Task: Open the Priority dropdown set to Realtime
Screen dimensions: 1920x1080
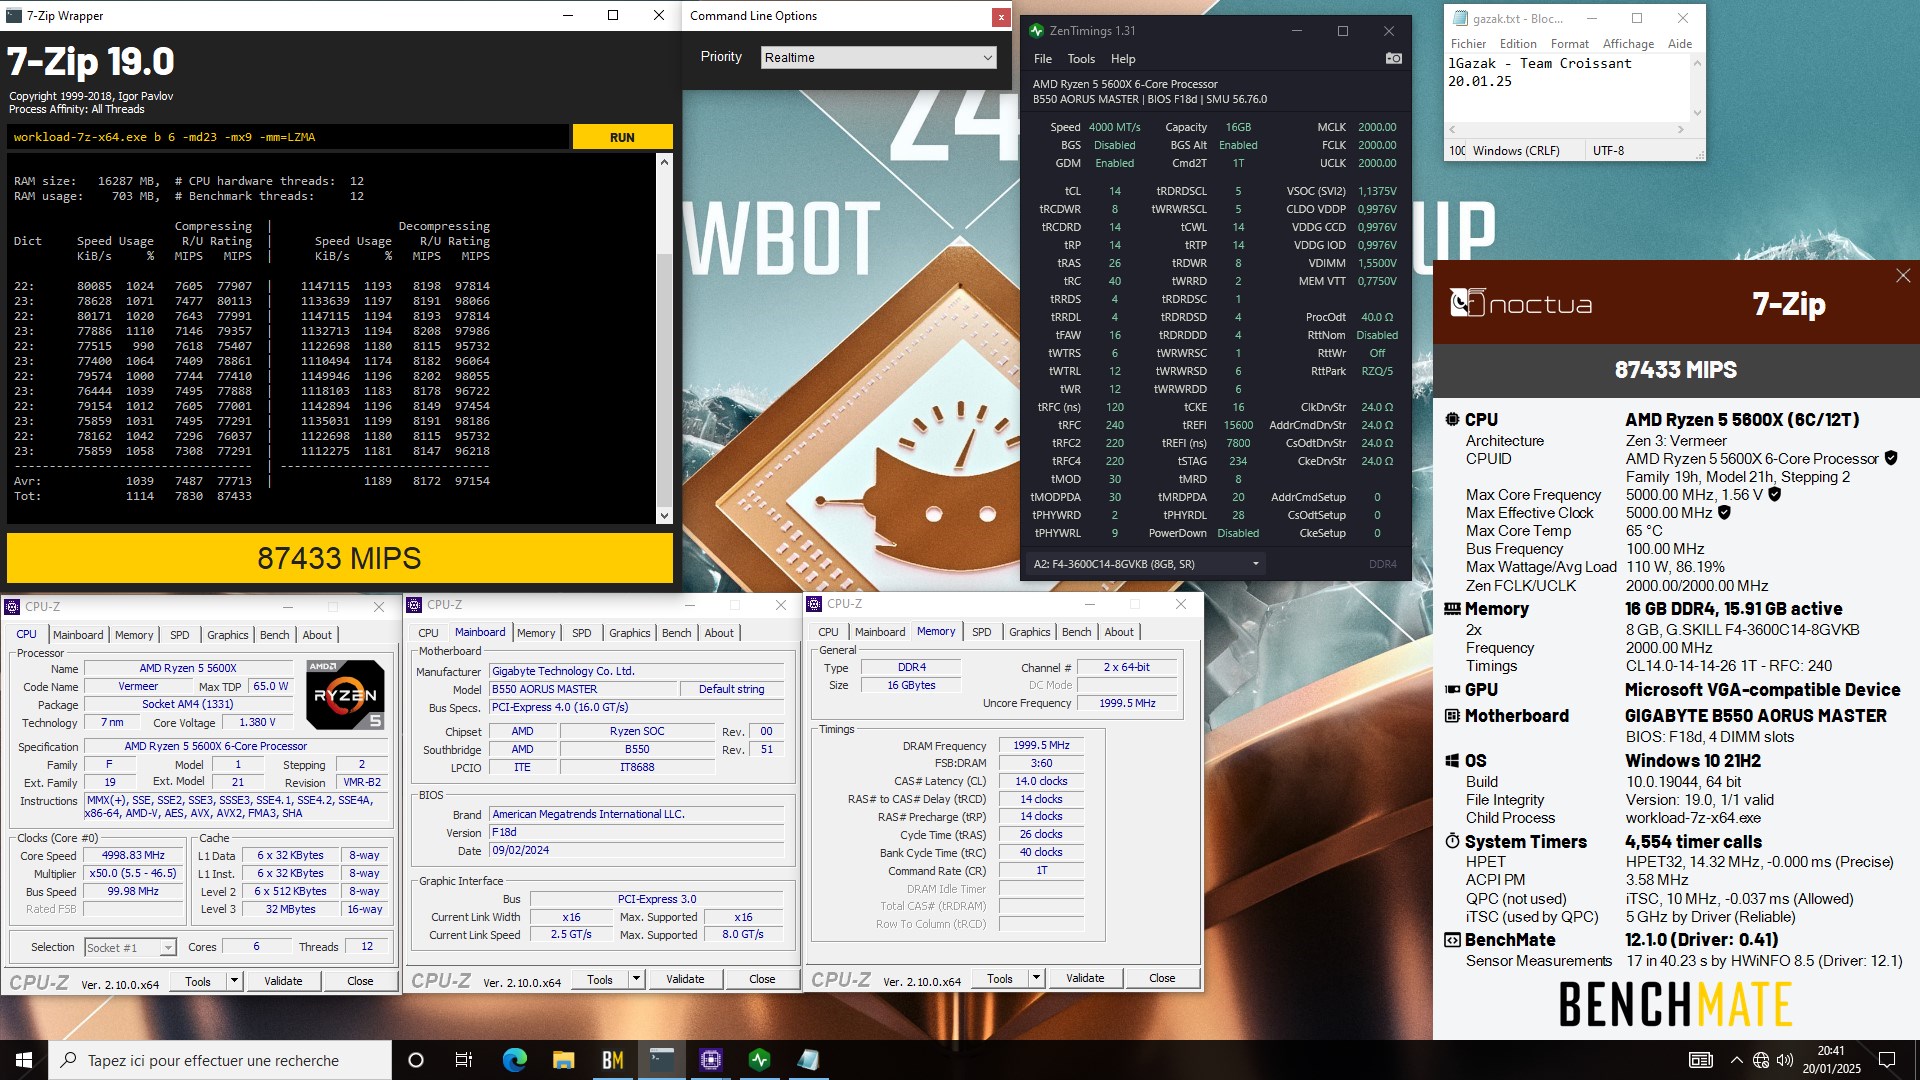Action: point(878,58)
